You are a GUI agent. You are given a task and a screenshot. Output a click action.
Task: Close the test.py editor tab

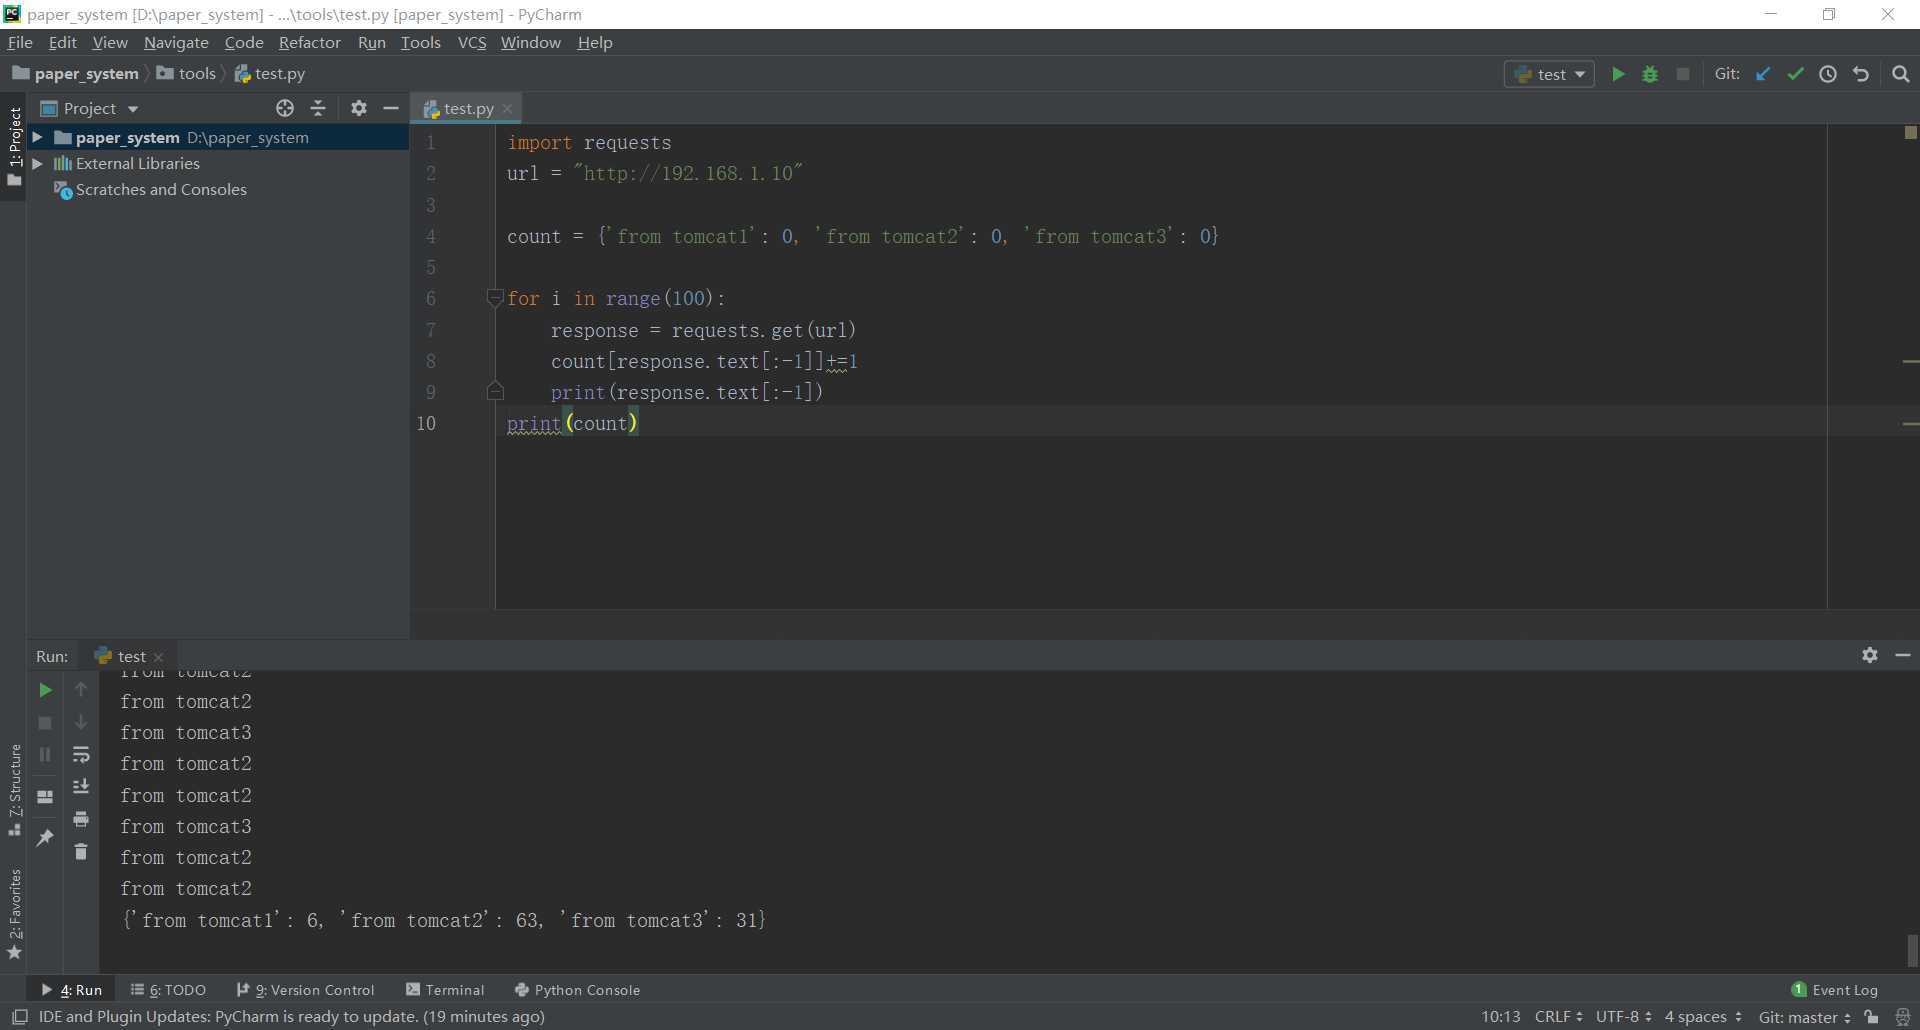pyautogui.click(x=507, y=109)
